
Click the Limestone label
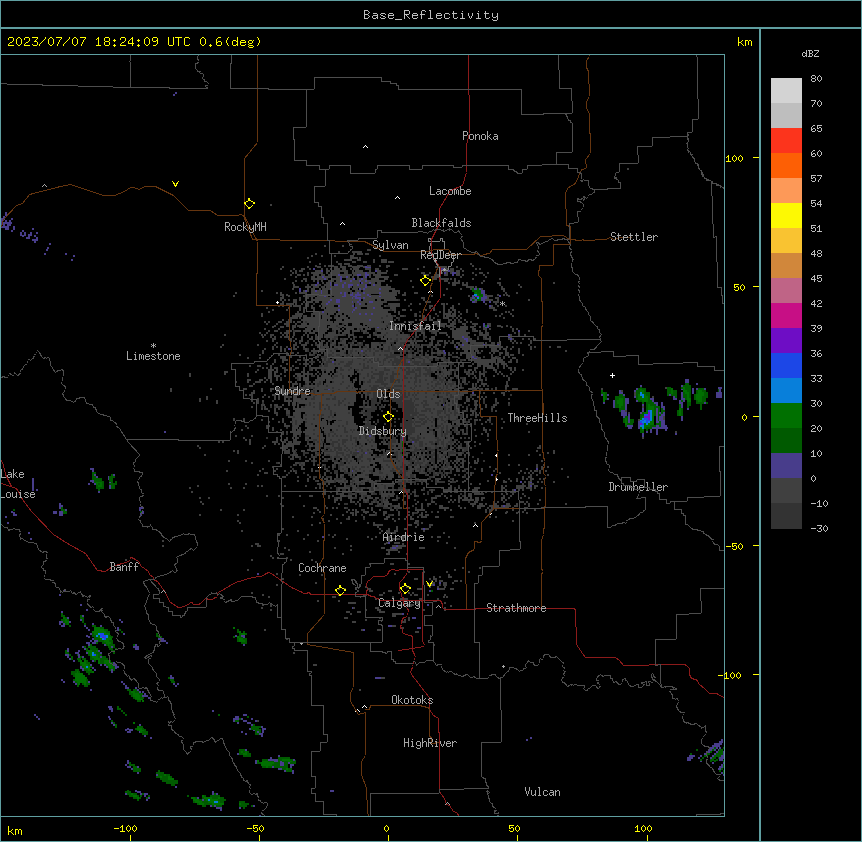(153, 356)
